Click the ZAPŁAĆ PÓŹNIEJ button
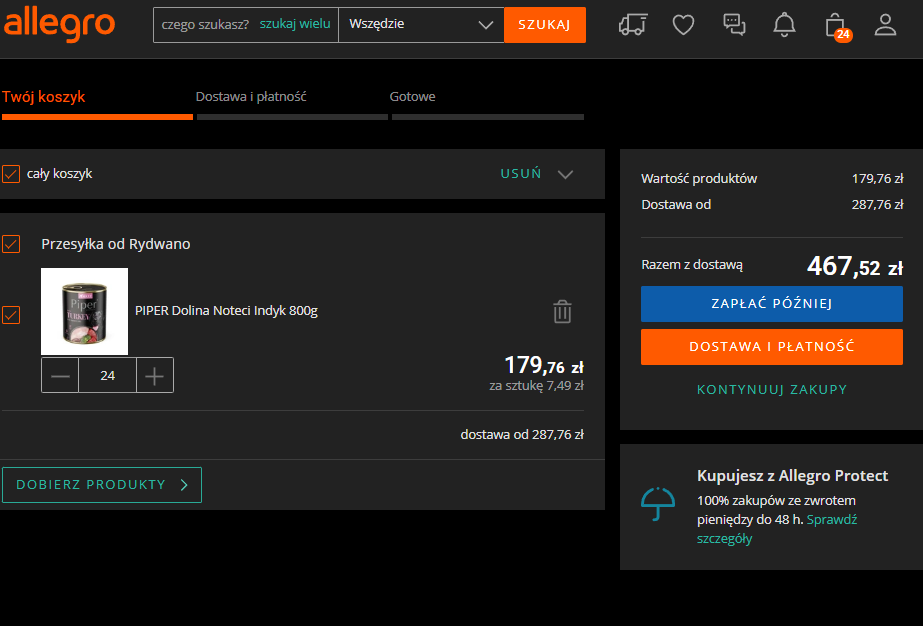 tap(772, 304)
